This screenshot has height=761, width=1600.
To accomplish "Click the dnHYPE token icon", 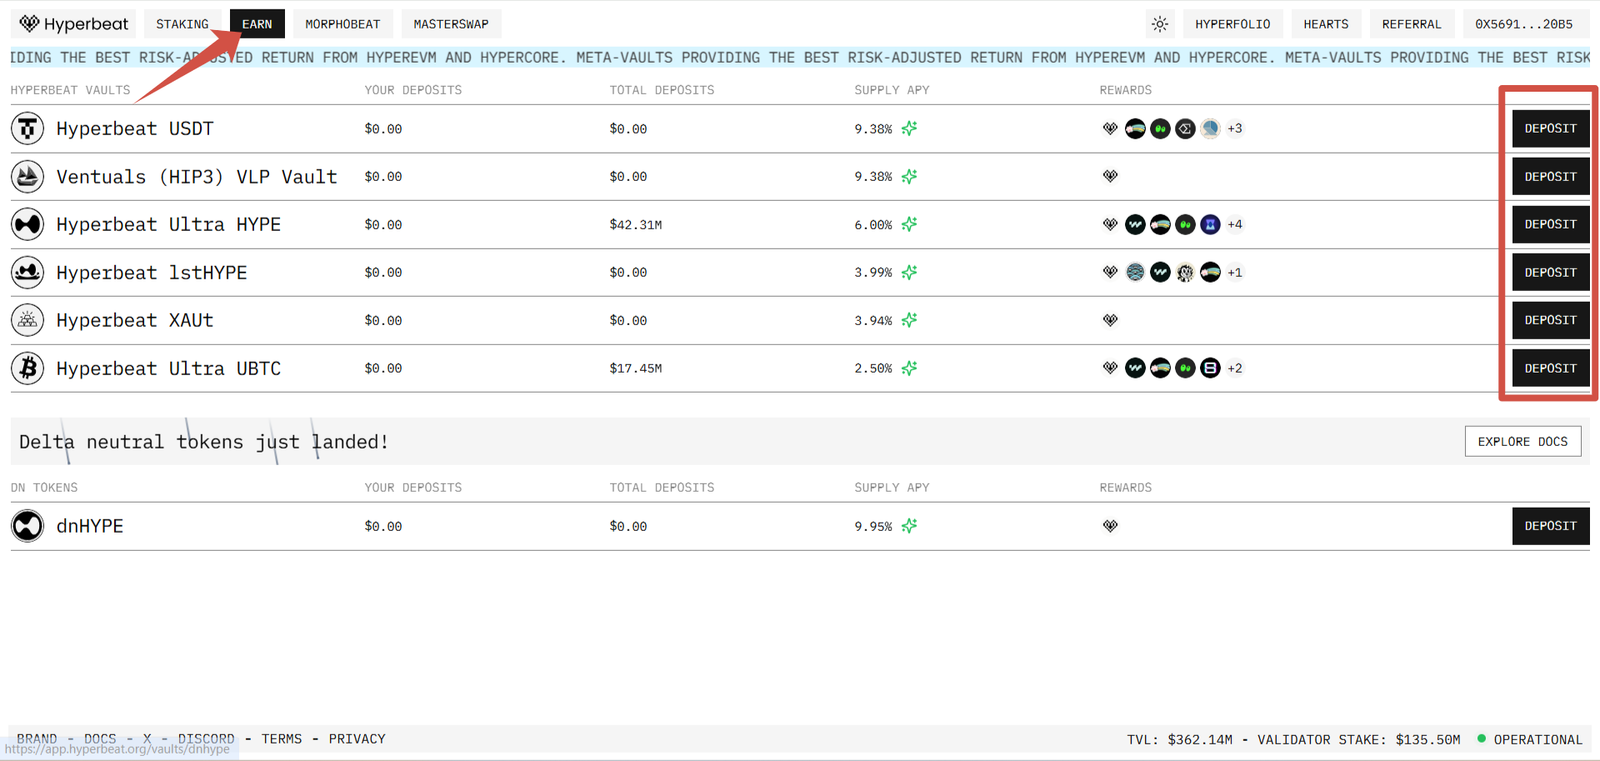I will click(x=28, y=526).
